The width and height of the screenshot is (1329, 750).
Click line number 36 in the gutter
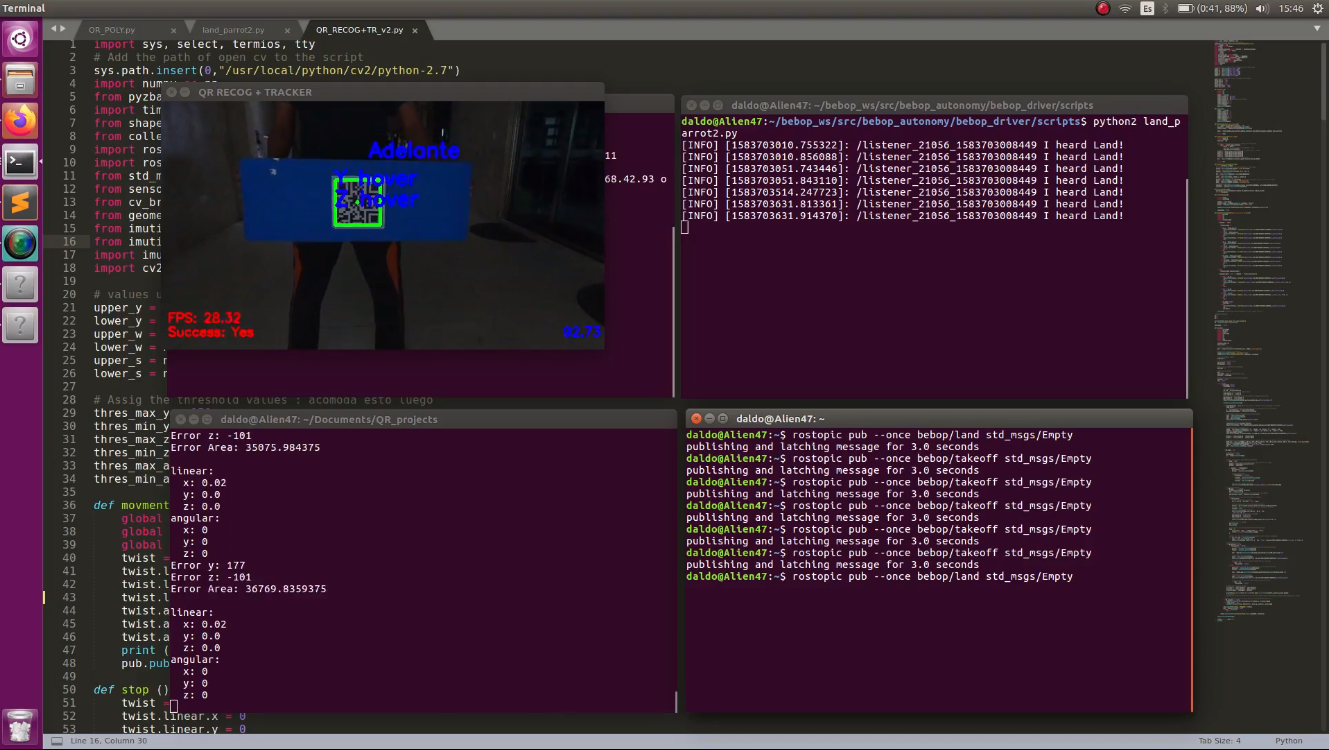tap(69, 505)
